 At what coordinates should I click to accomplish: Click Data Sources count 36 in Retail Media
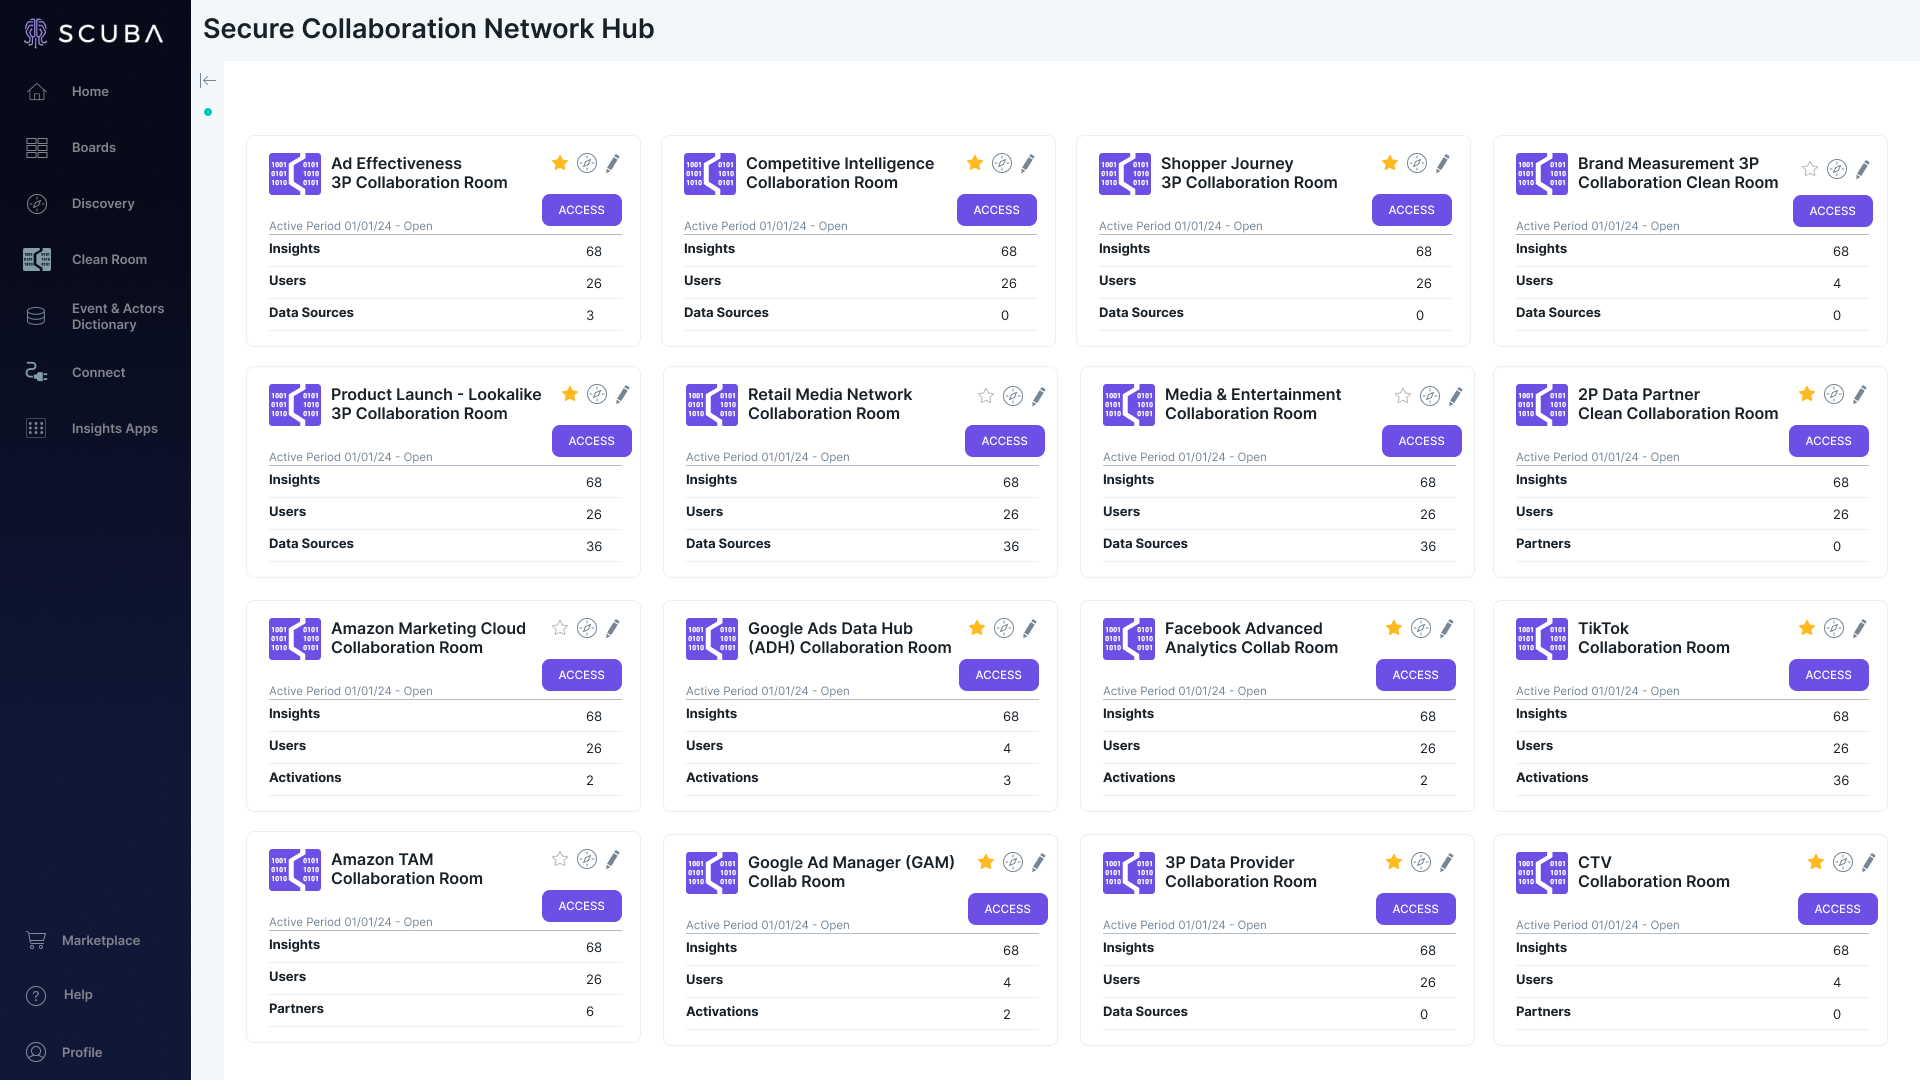pos(1011,546)
